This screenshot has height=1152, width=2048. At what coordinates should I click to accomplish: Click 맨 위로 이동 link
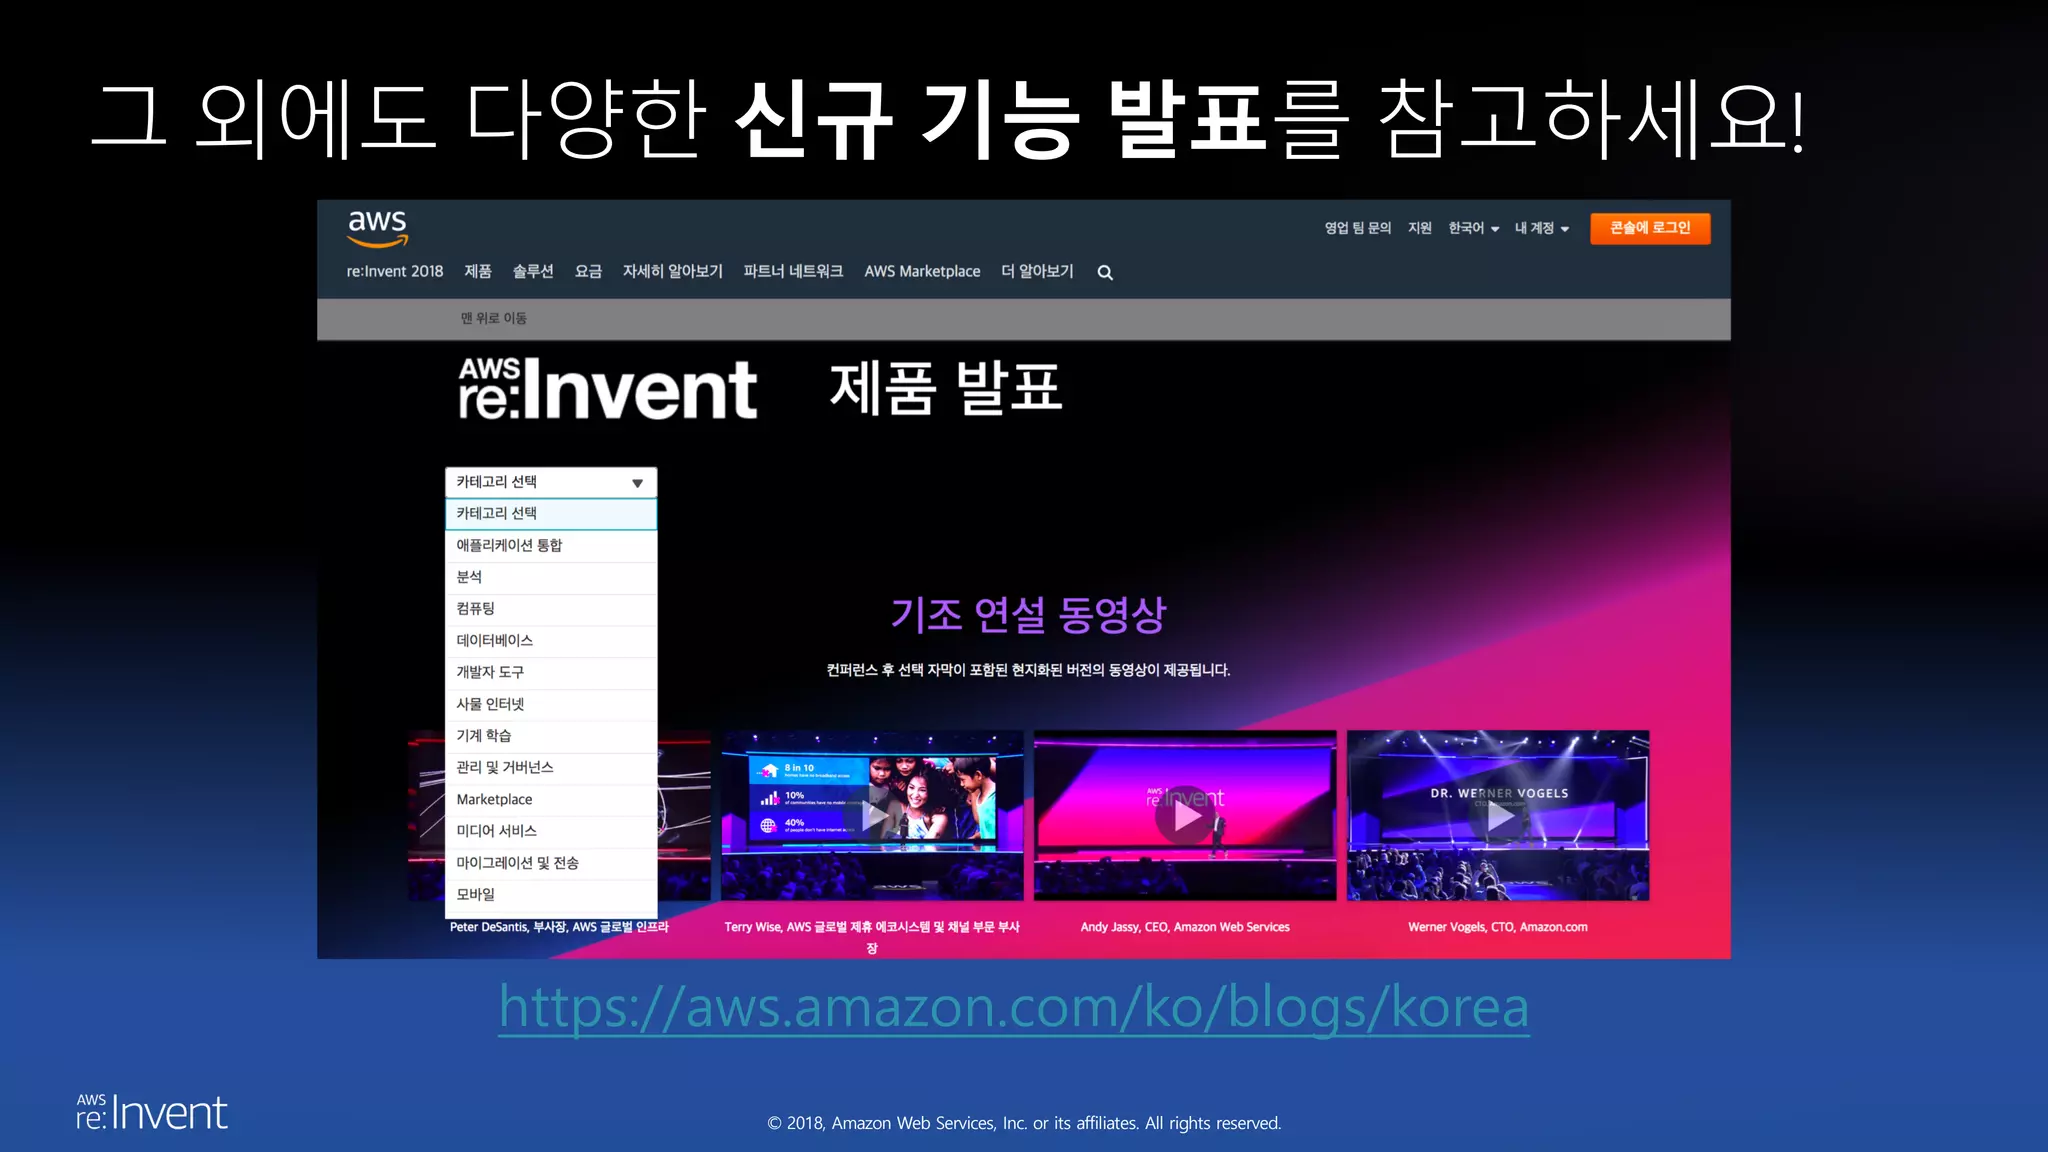pos(494,318)
